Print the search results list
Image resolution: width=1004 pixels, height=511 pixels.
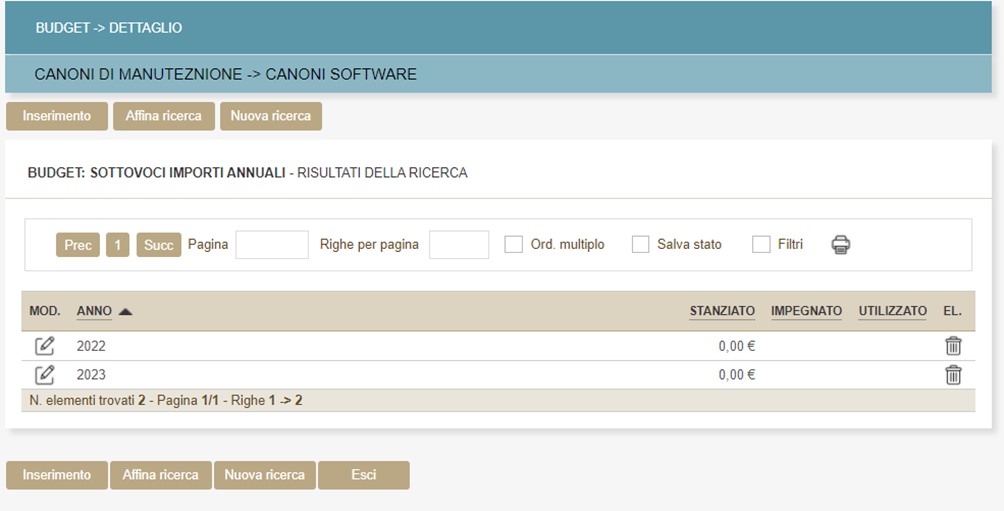[841, 244]
